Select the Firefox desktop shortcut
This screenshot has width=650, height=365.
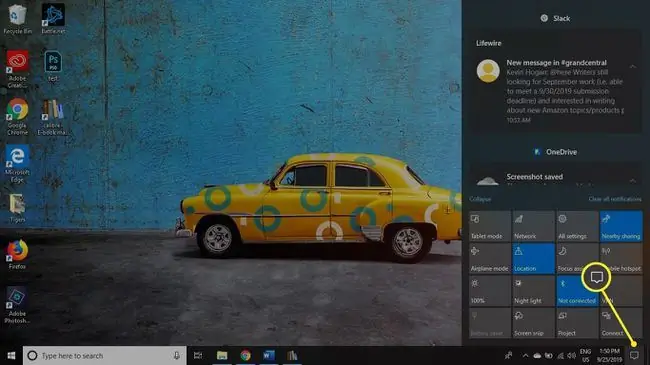(17, 254)
